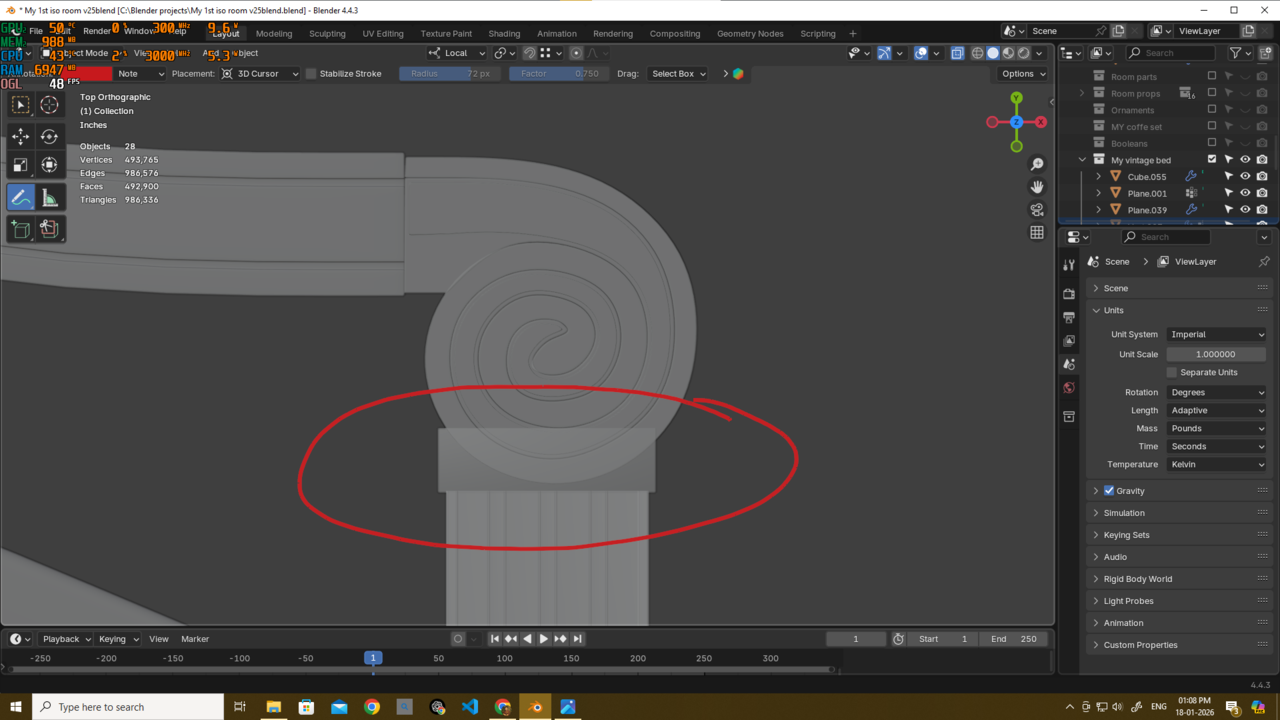Open the Geometry Nodes workspace tab
This screenshot has width=1280, height=720.
pyautogui.click(x=750, y=33)
